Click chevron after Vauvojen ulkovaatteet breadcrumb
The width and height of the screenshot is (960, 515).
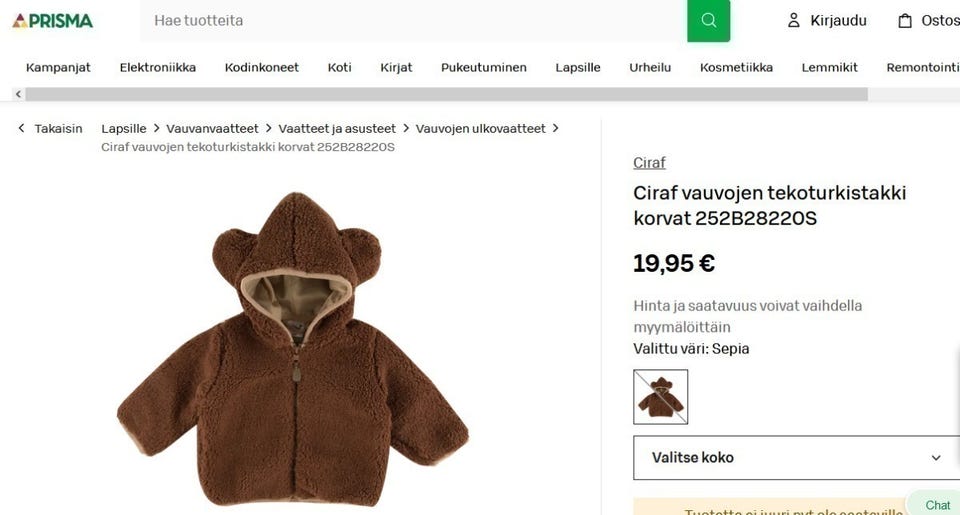point(555,128)
